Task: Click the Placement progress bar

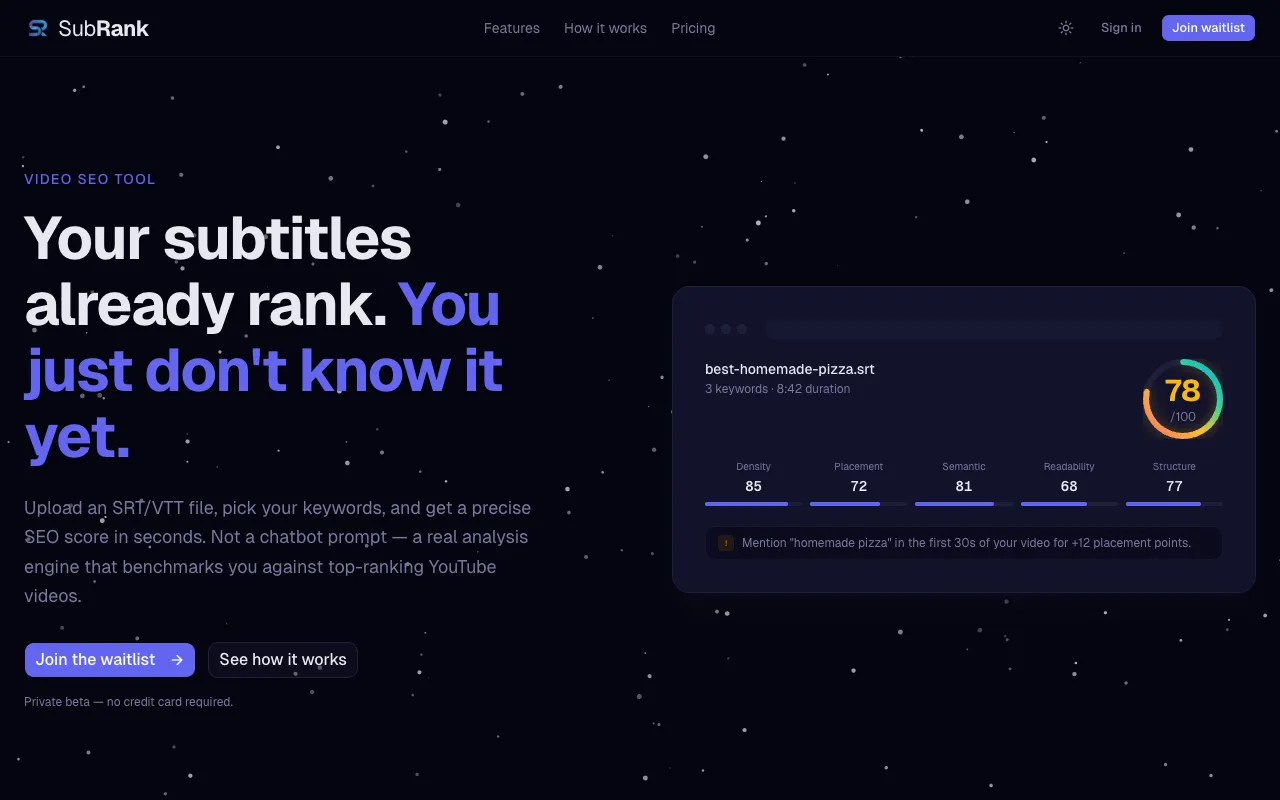Action: (x=858, y=504)
